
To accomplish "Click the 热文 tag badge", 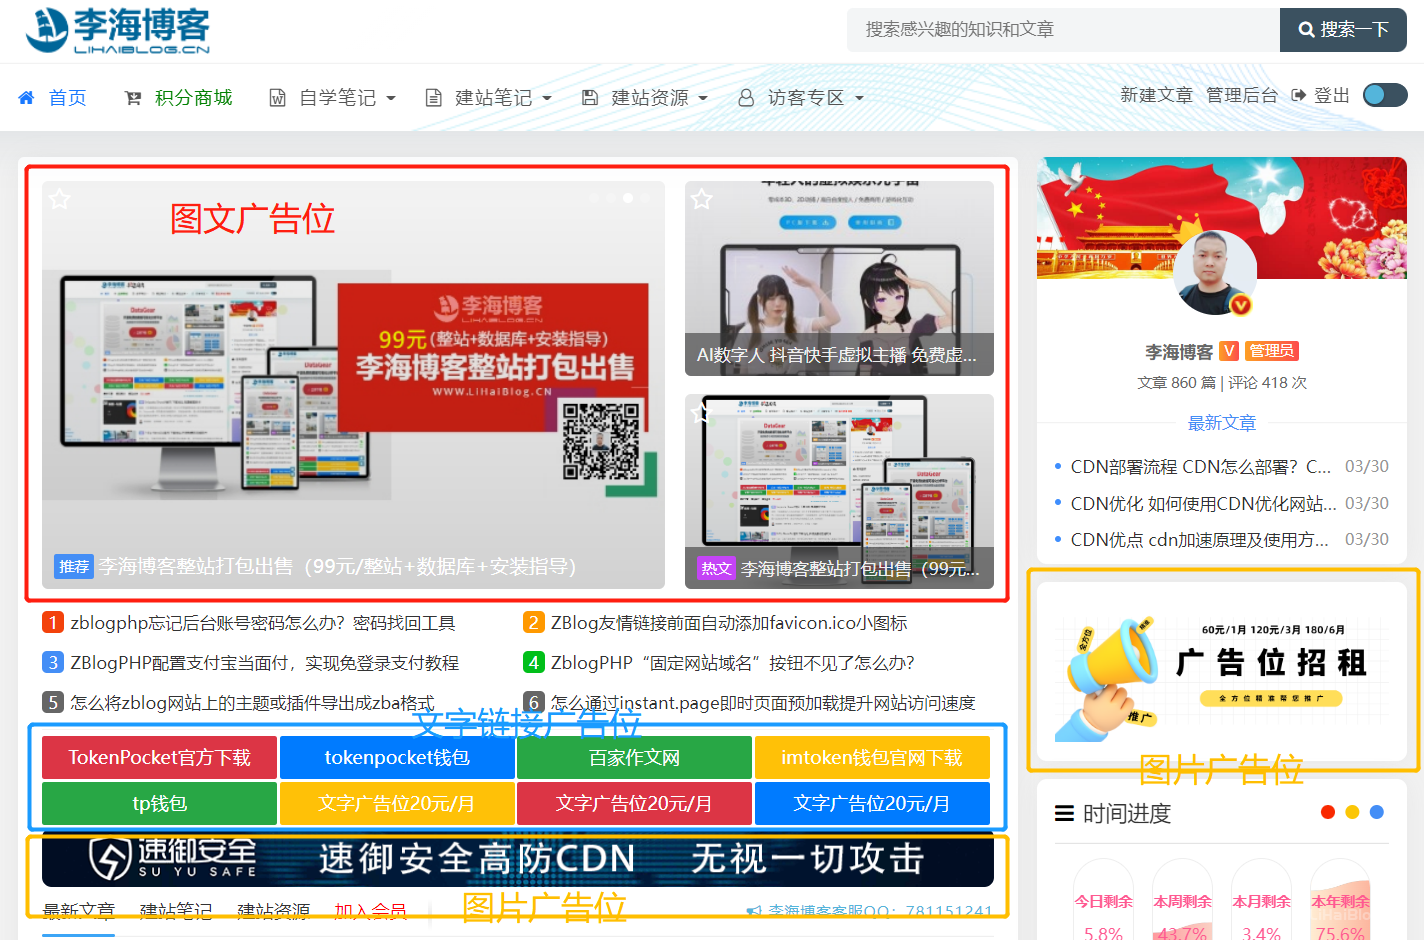I will [x=716, y=568].
